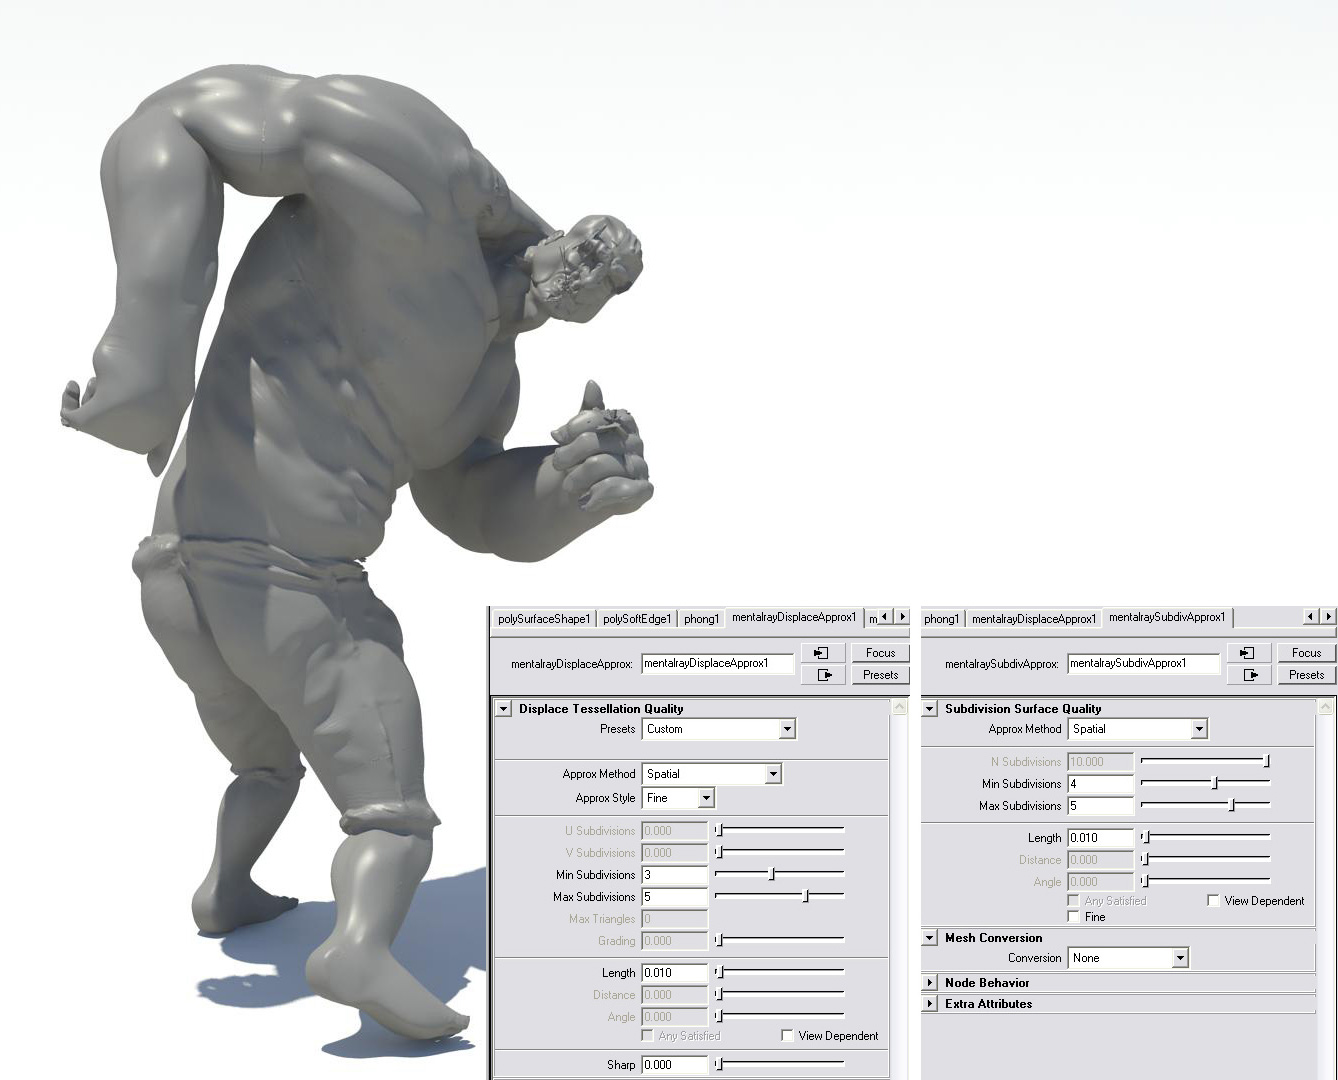Click Min Subdivisions field showing 4

[x=1101, y=784]
